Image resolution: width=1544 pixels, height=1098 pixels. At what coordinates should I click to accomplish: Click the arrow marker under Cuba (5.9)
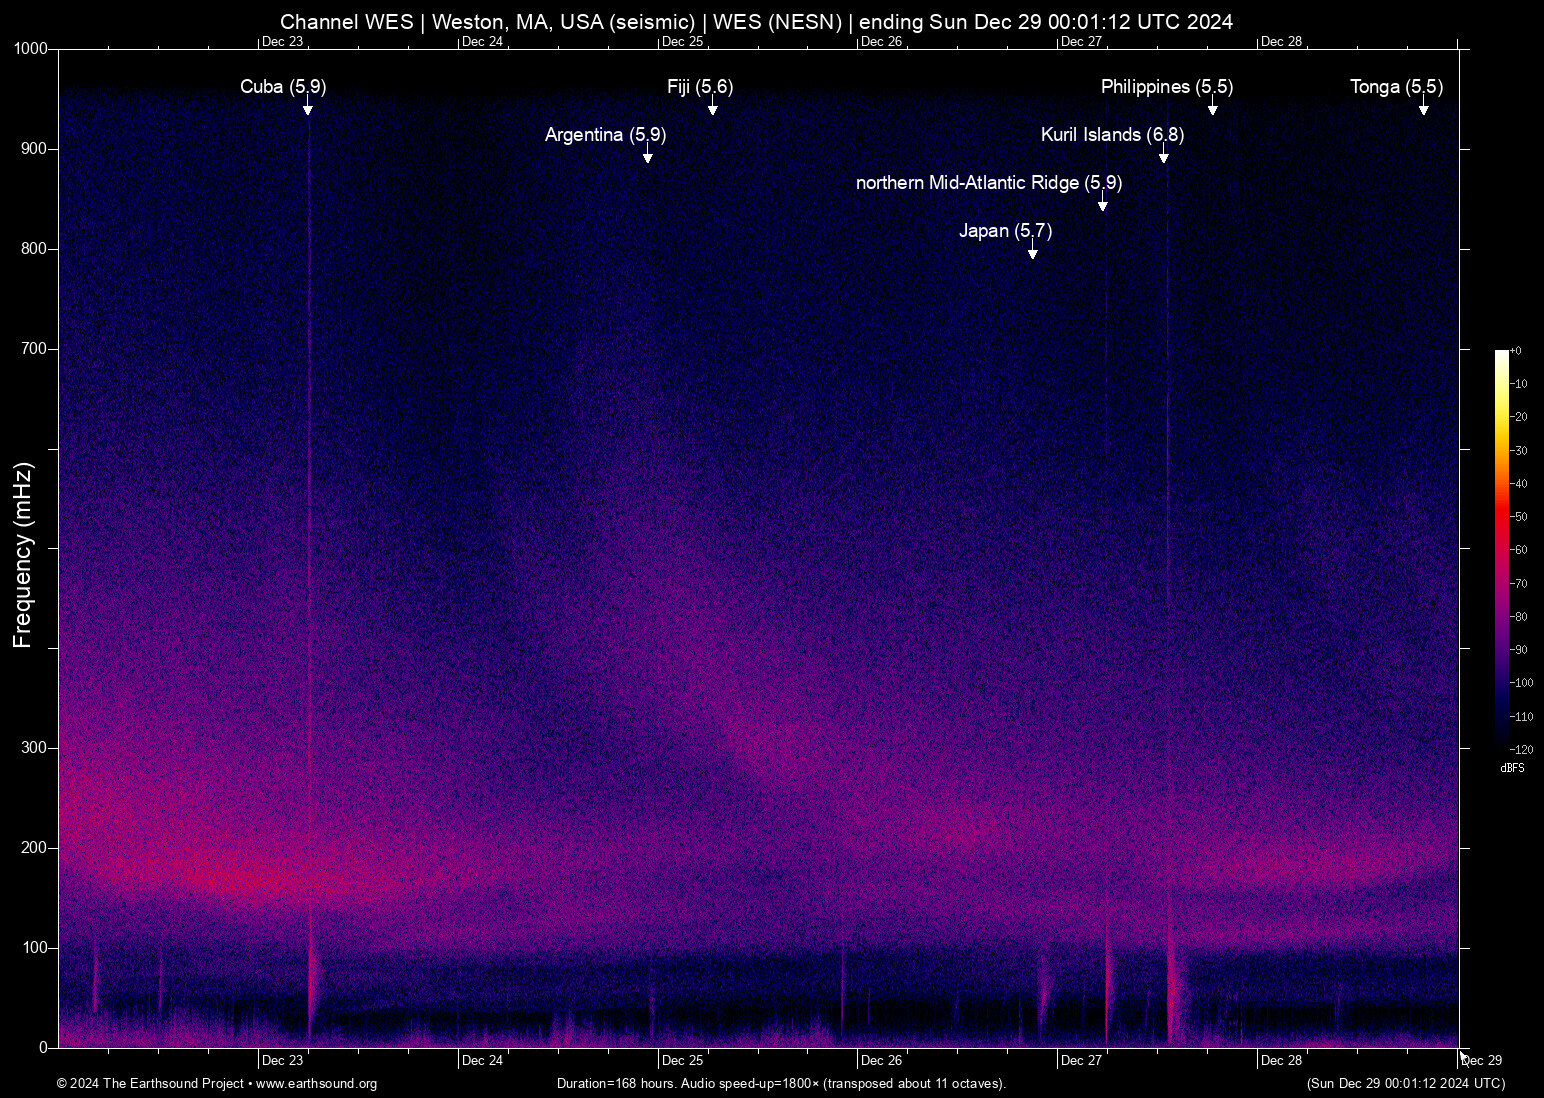point(308,110)
